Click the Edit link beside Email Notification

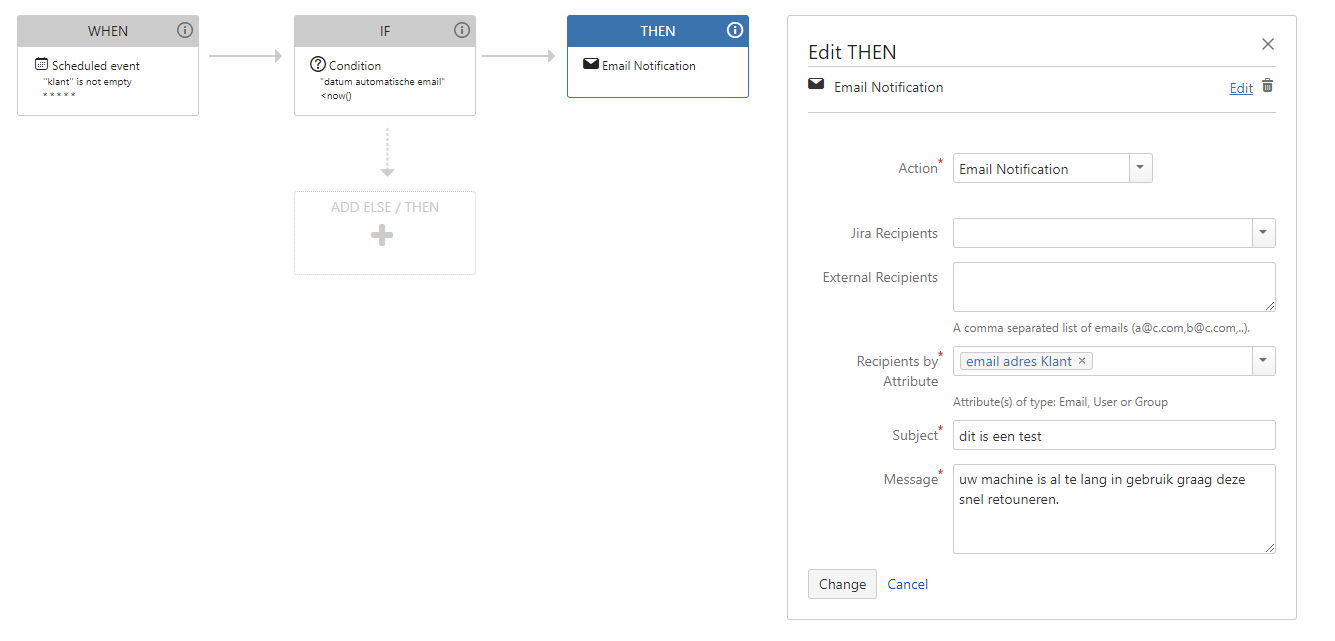tap(1241, 88)
